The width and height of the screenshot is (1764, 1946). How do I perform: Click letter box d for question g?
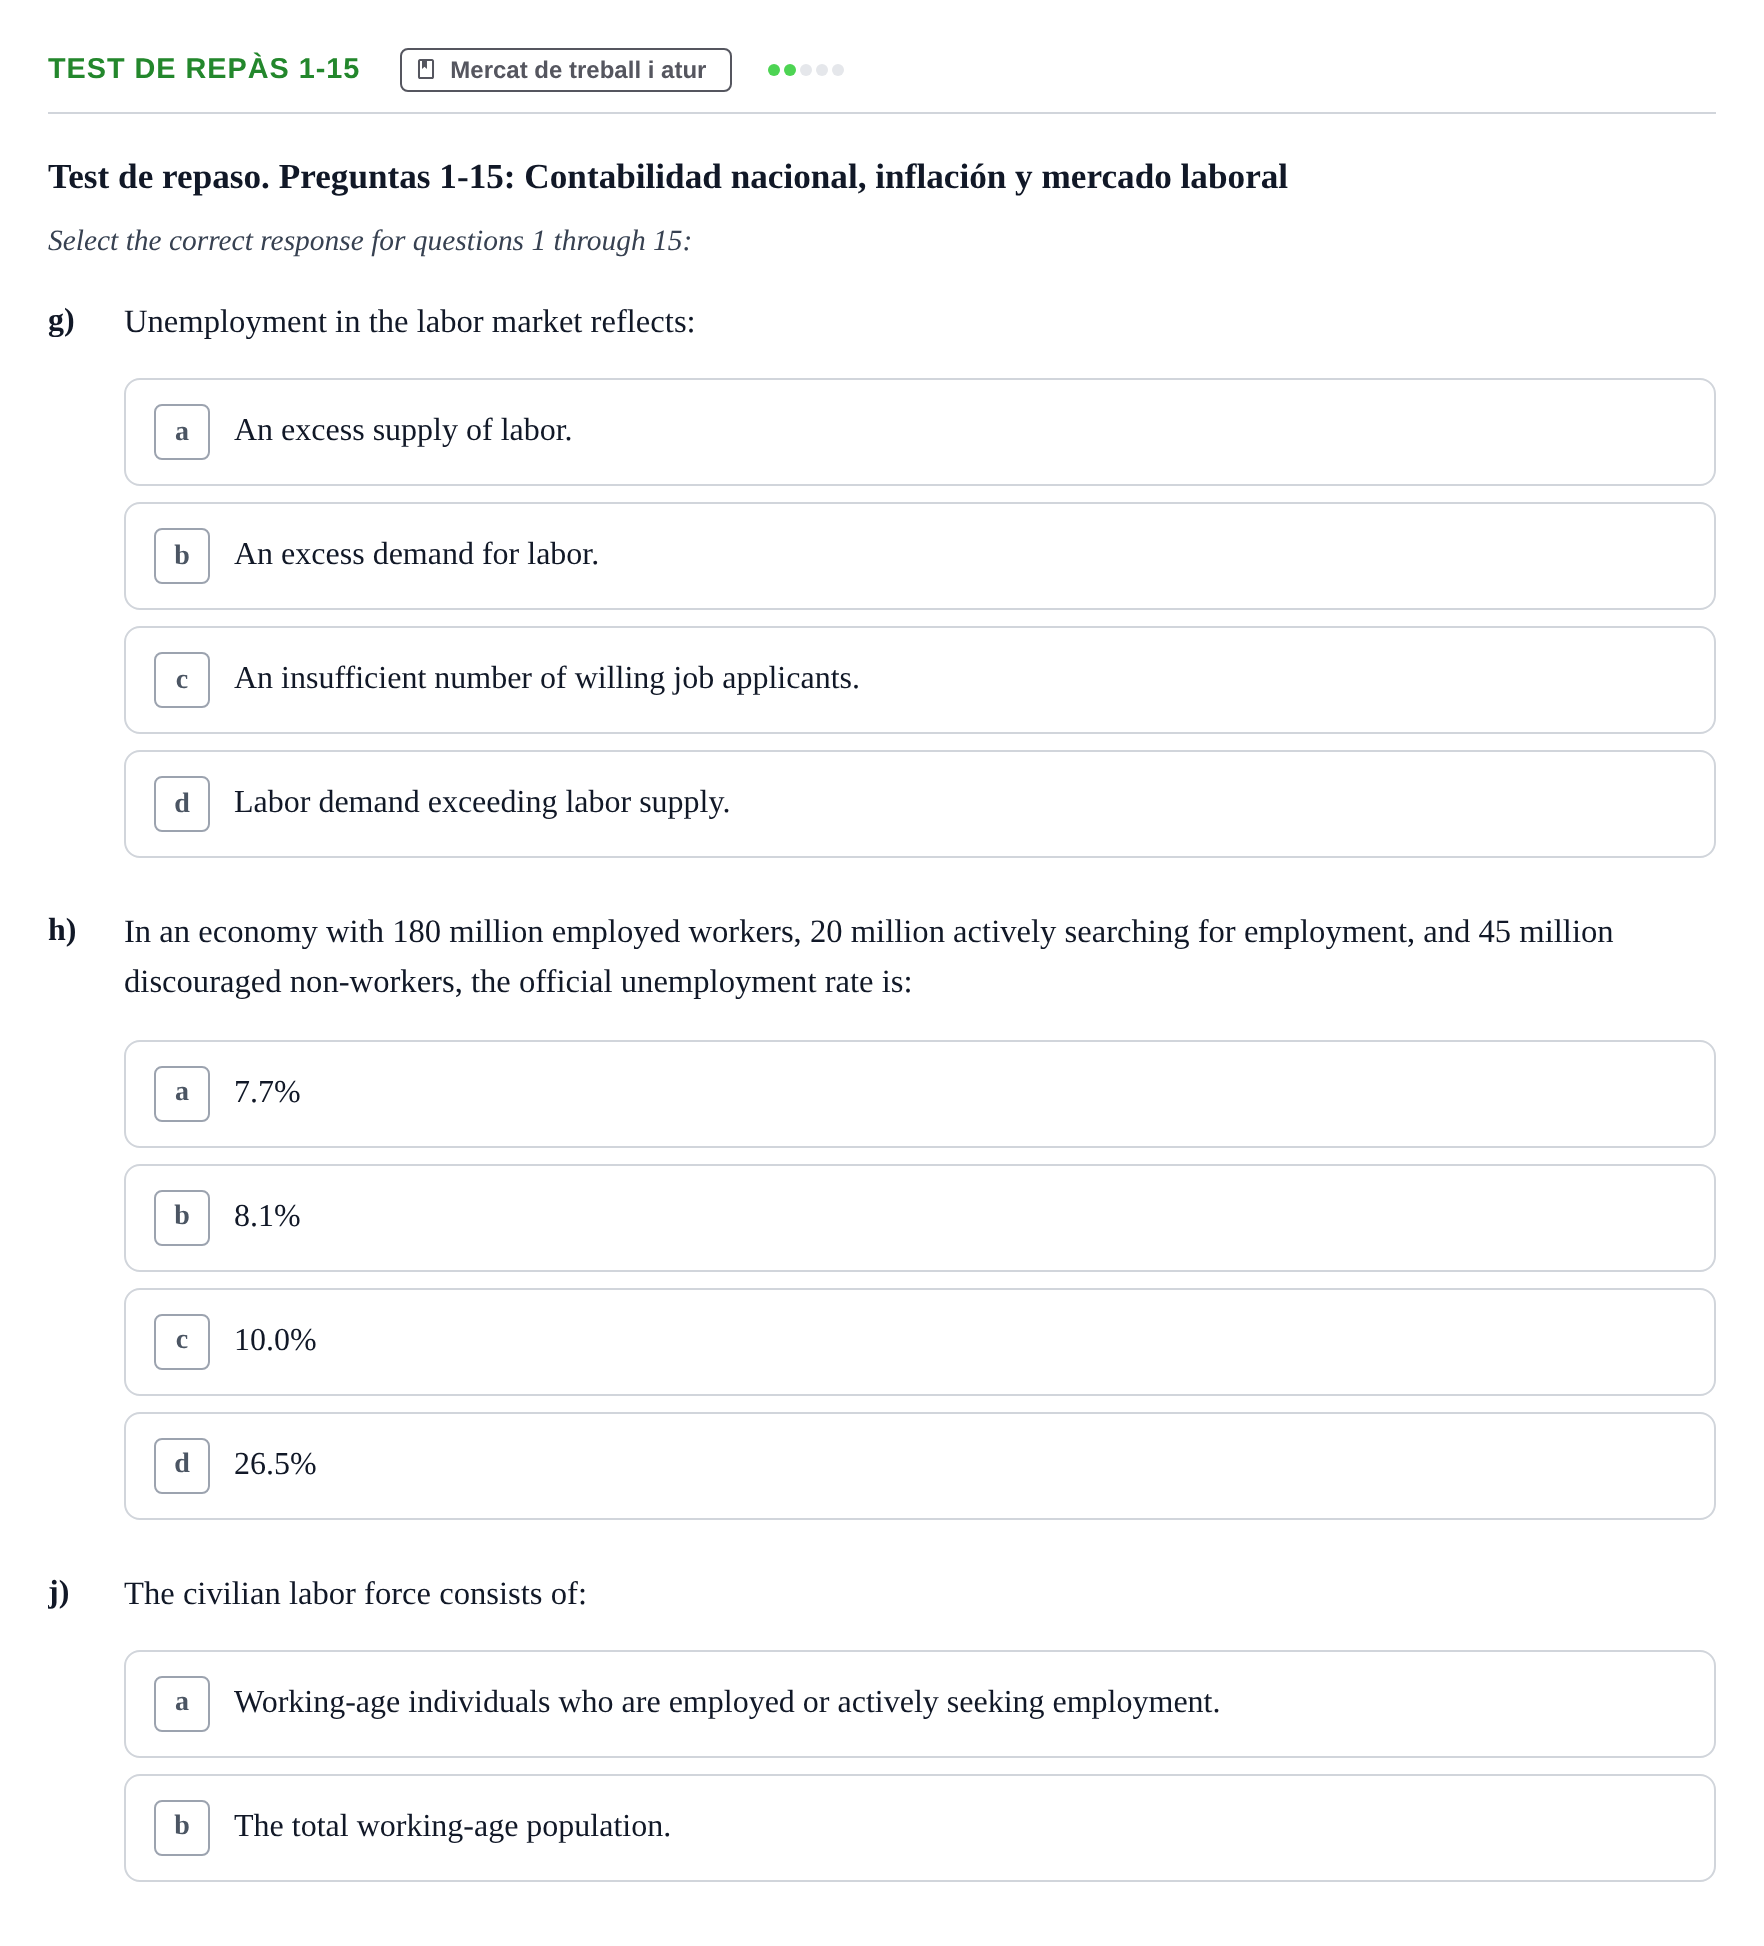182,804
